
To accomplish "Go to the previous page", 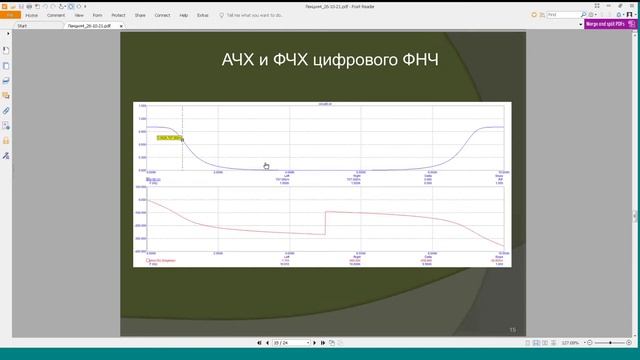I will pyautogui.click(x=267, y=343).
